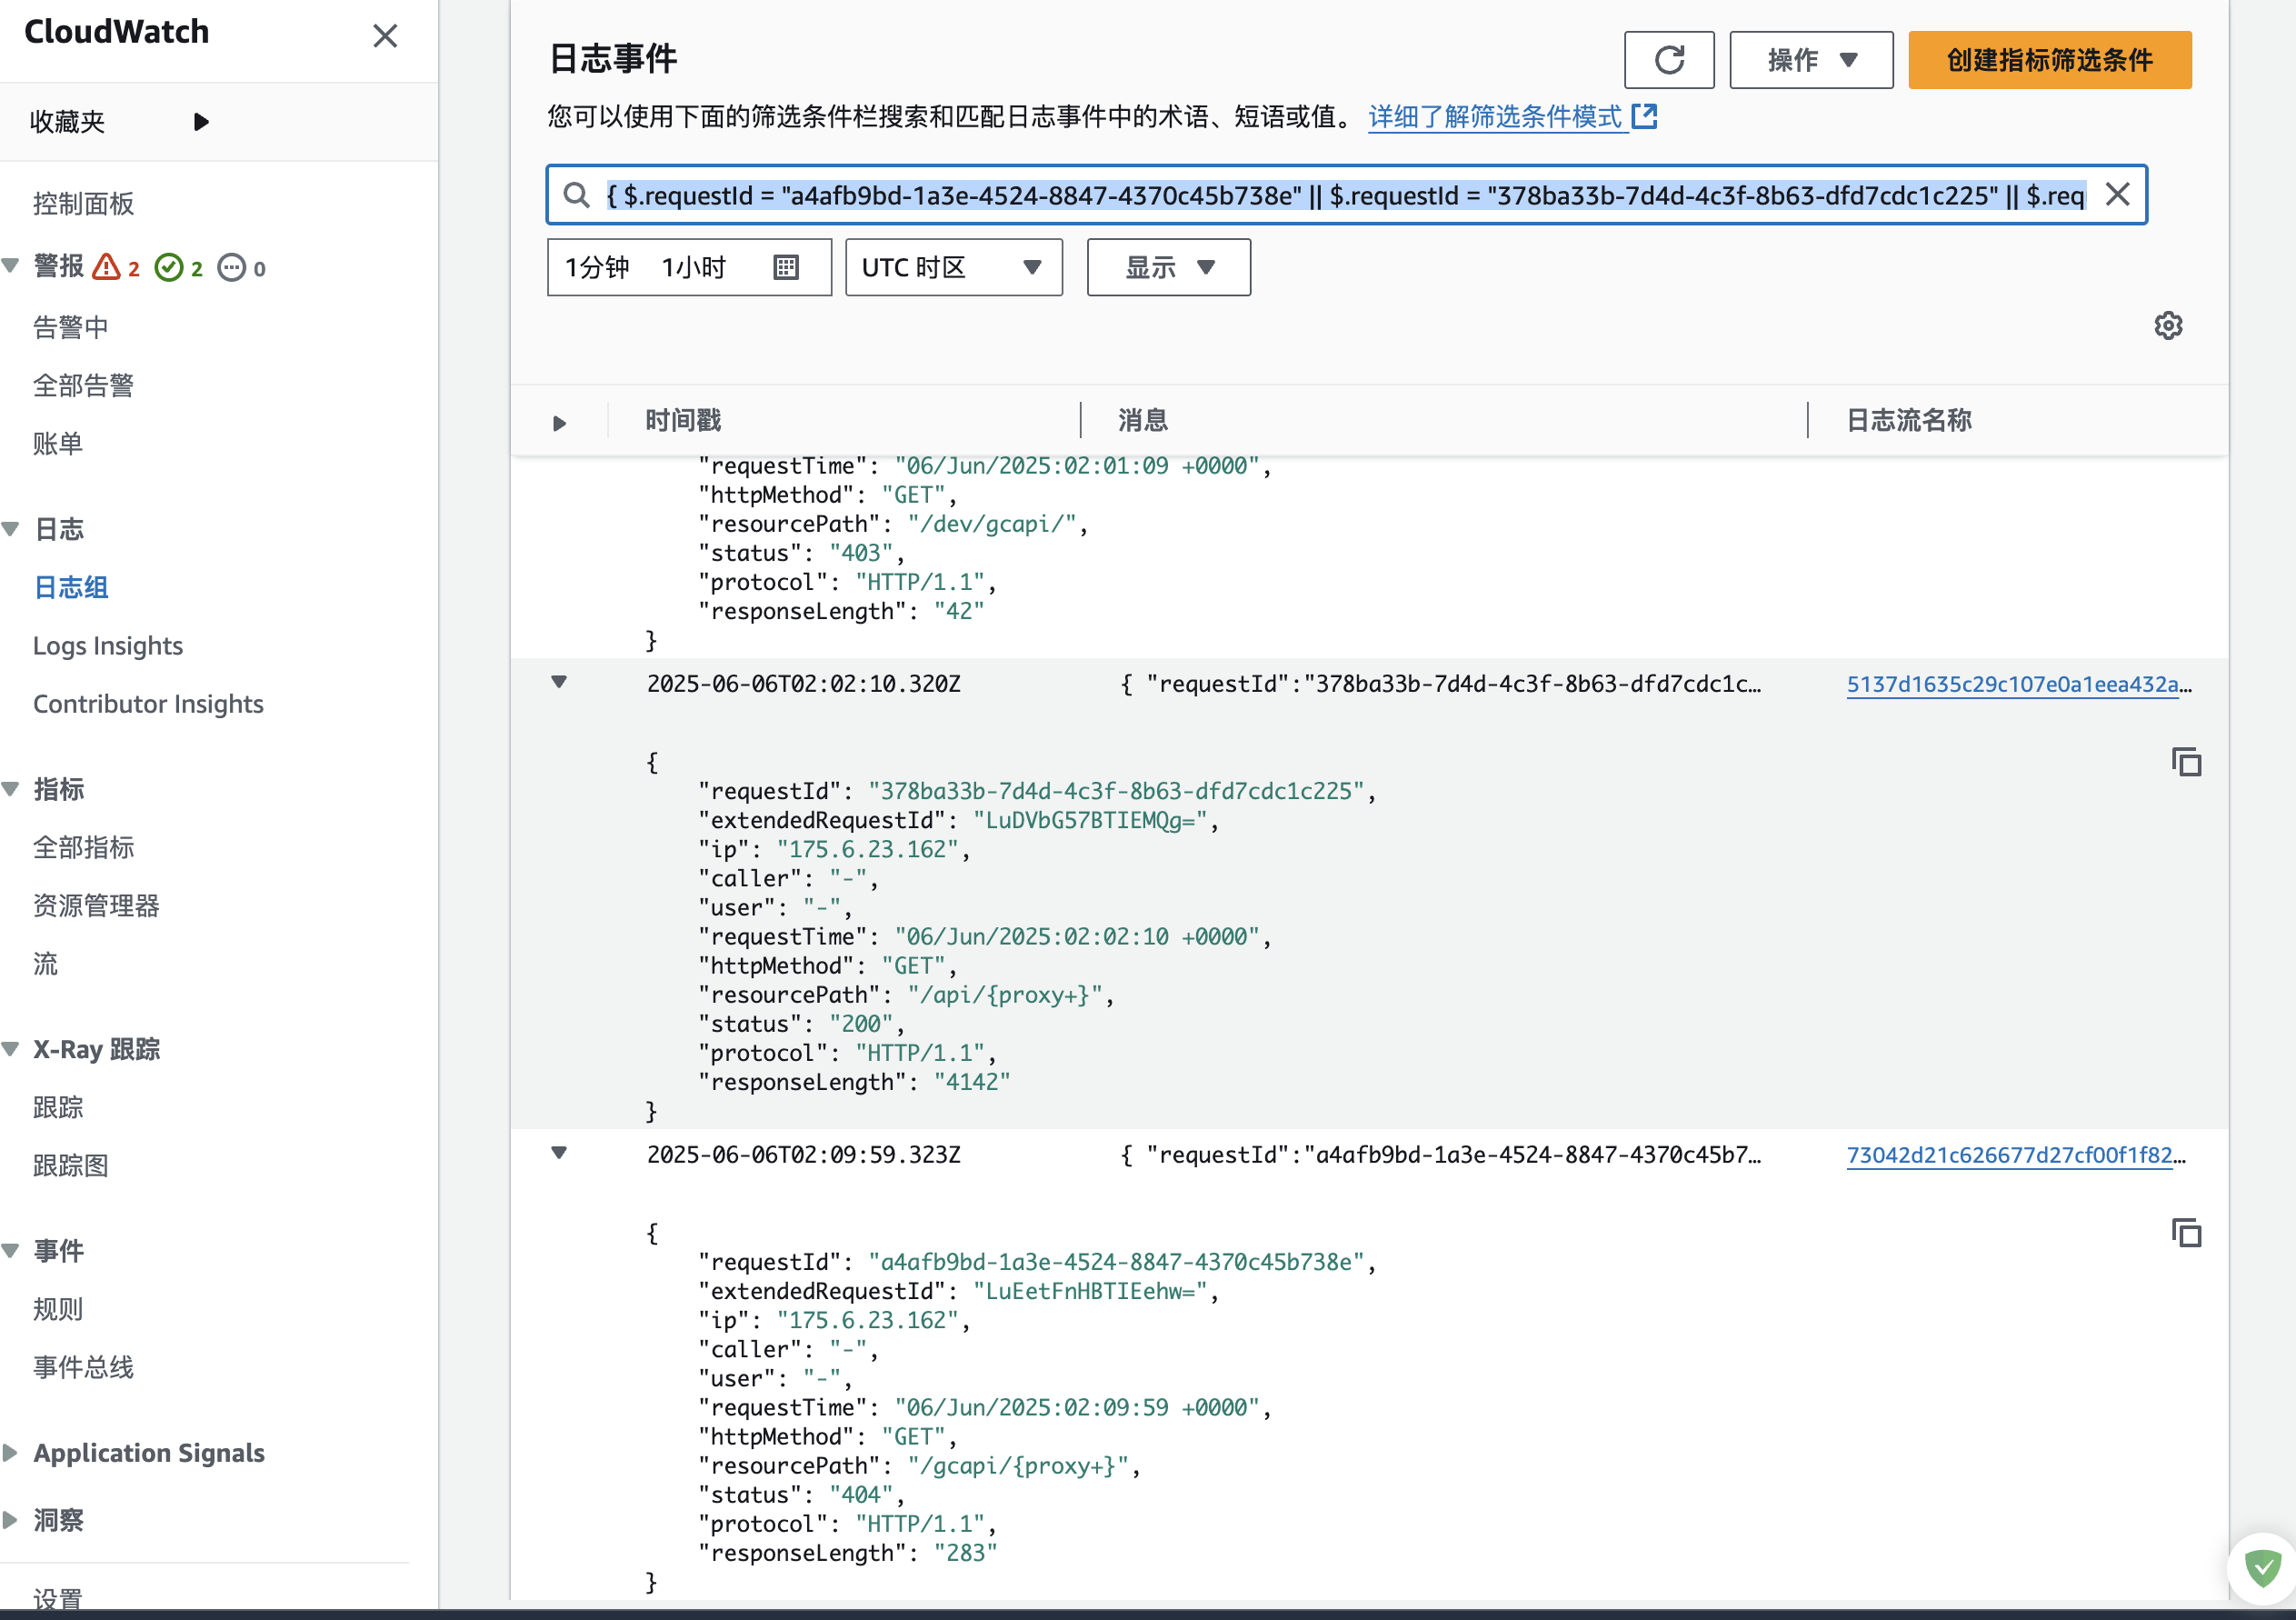Copy the 378ba33b log event JSON
Screen dimensions: 2296x1620
coord(2186,762)
